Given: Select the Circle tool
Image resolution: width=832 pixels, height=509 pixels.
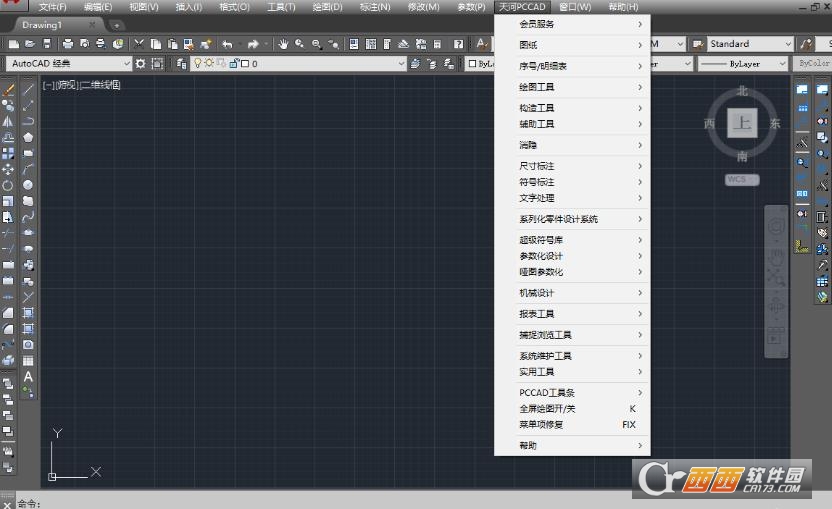Looking at the screenshot, I should (x=28, y=185).
